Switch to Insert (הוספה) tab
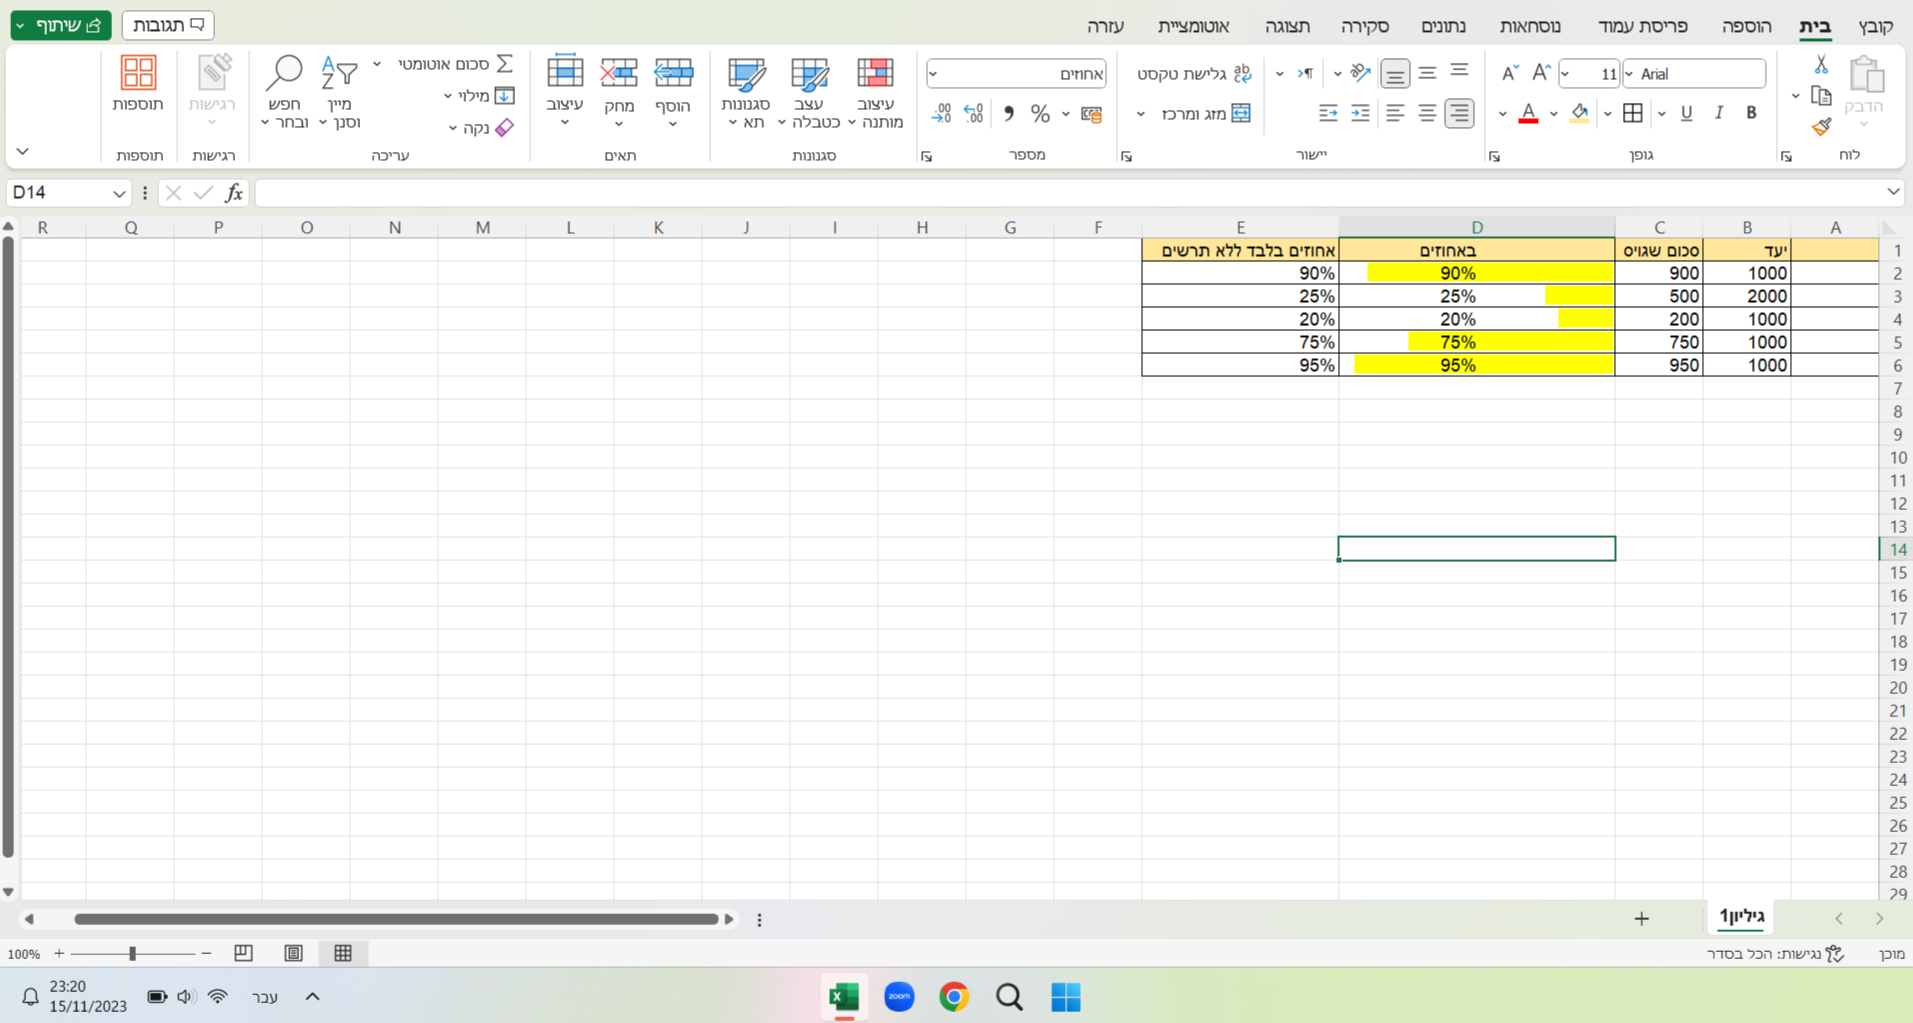Viewport: 1913px width, 1023px height. (1746, 26)
